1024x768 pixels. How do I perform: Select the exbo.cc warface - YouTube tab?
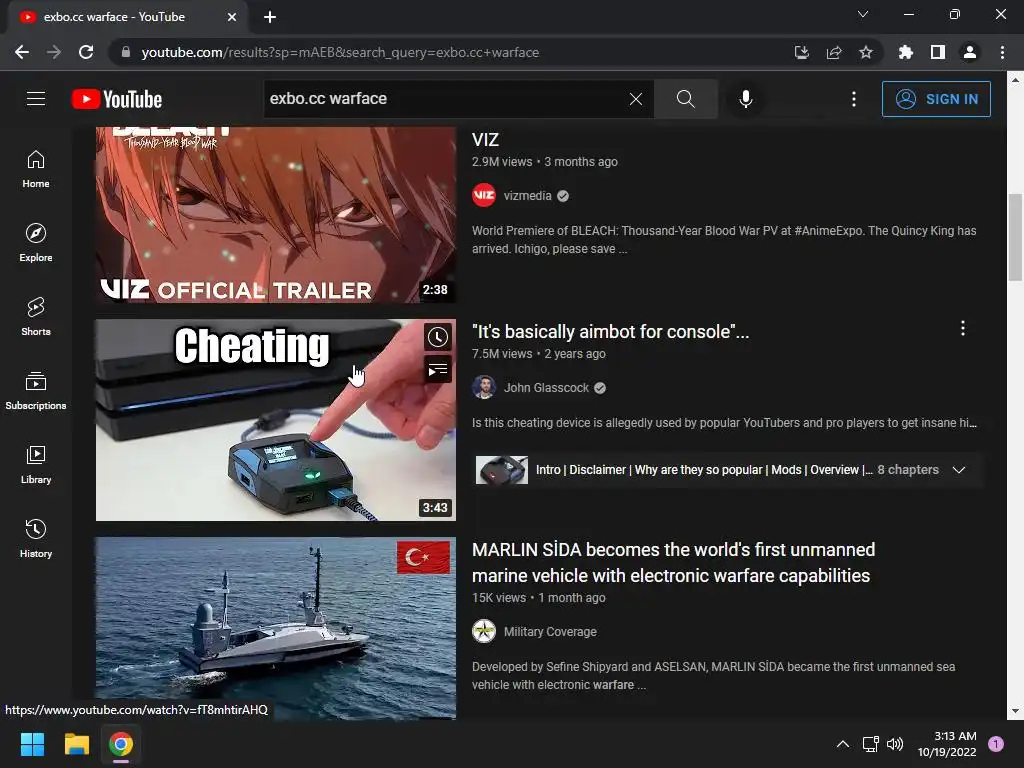(x=128, y=17)
